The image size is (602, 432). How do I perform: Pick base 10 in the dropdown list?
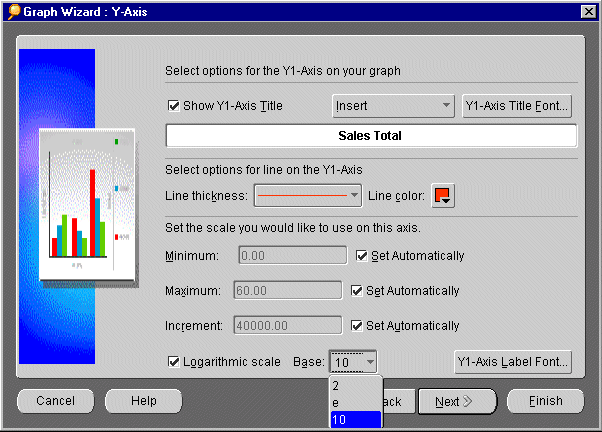(355, 418)
